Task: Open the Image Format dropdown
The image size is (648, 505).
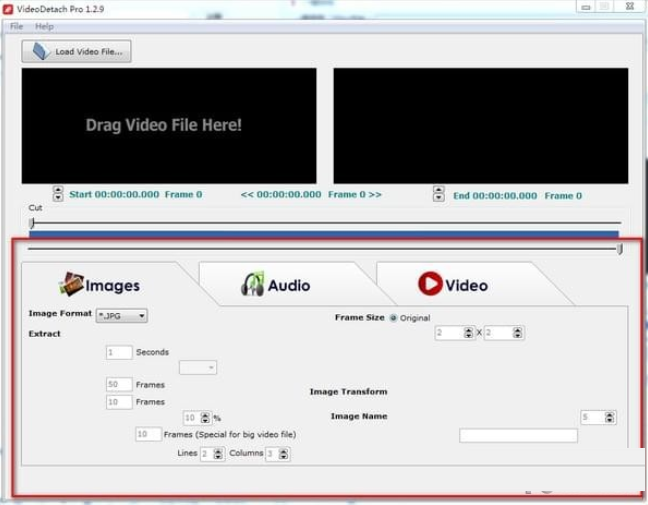Action: point(122,316)
